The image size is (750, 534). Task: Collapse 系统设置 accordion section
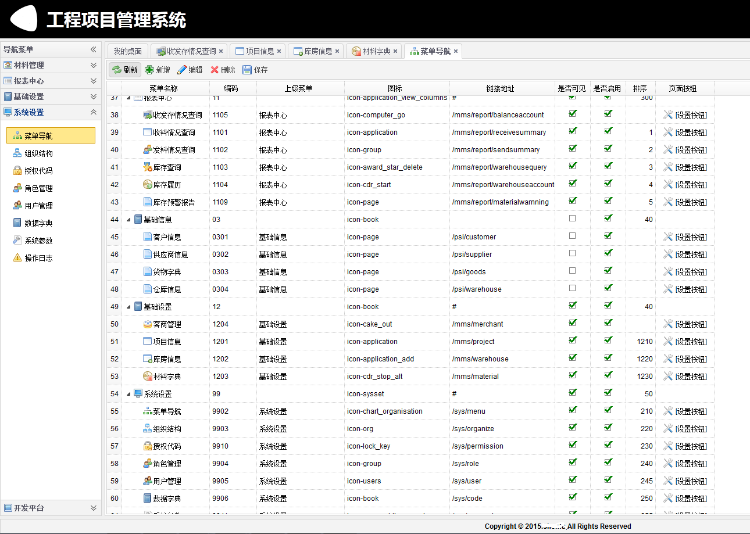(51, 112)
